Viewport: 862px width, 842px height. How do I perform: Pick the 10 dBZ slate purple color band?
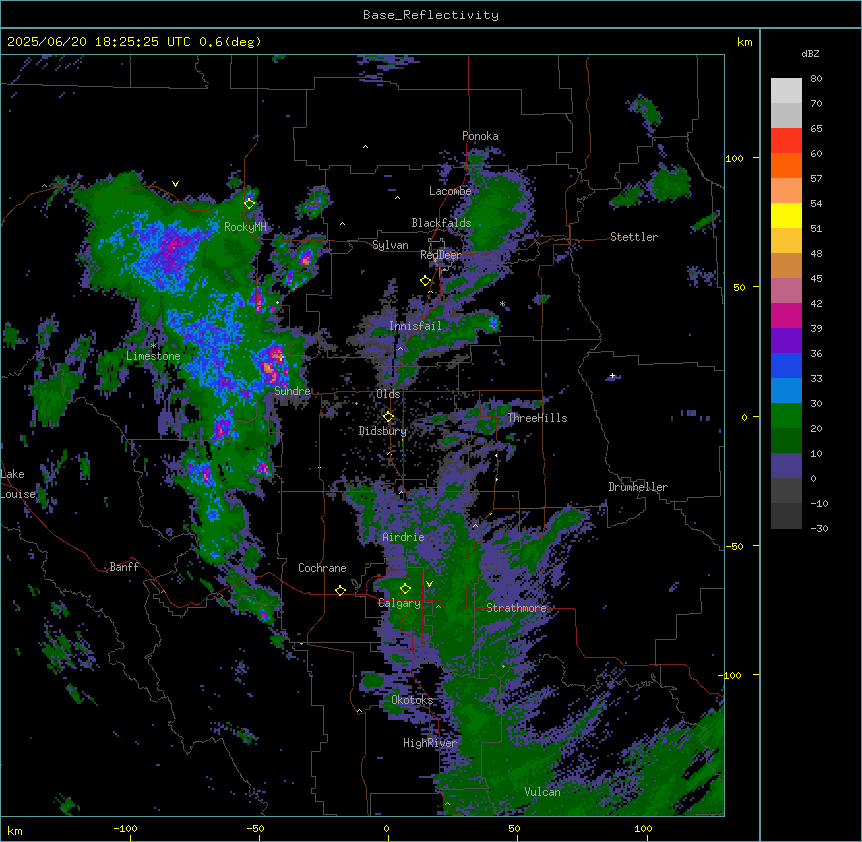[786, 466]
